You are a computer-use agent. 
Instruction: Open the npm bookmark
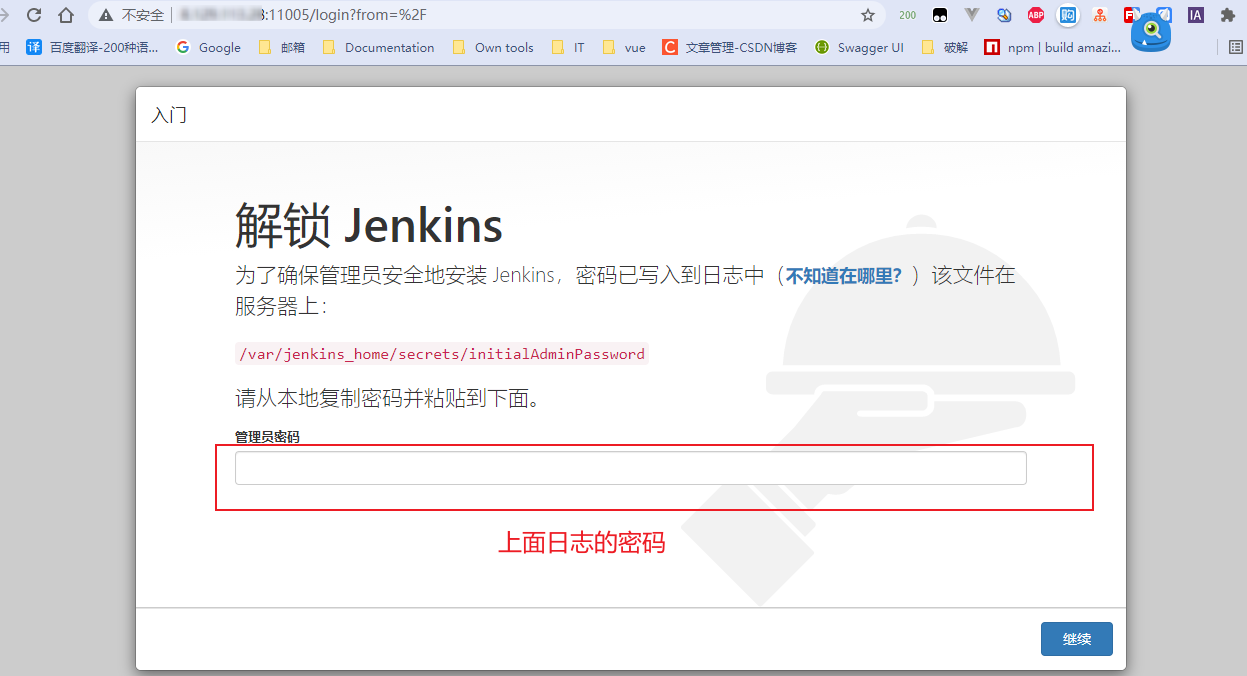(x=1053, y=47)
